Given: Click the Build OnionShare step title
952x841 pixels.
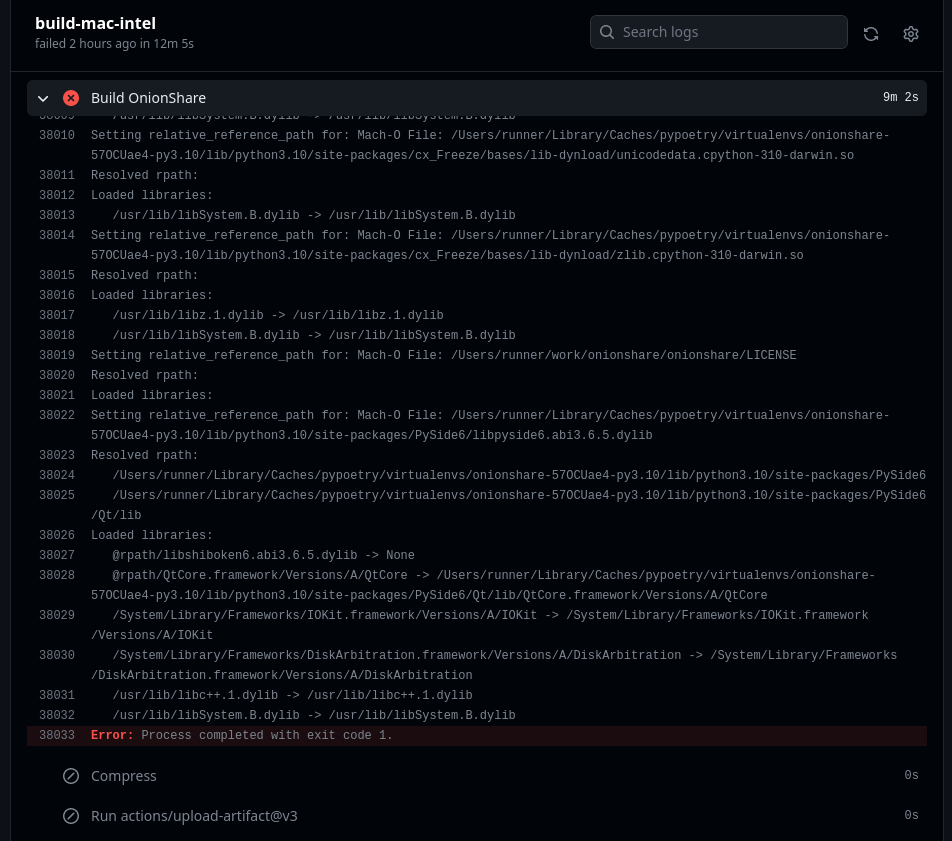Looking at the screenshot, I should coord(148,98).
